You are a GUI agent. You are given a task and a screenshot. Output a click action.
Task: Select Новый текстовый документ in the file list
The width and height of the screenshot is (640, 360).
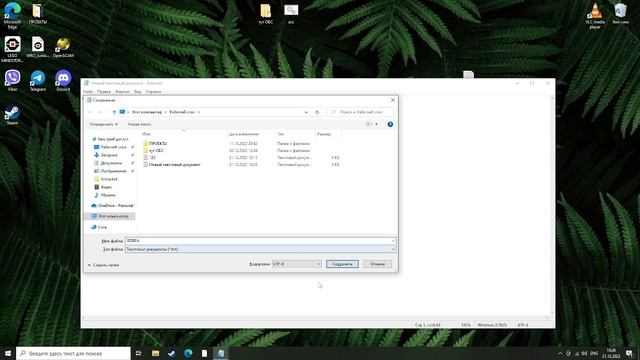pos(174,165)
